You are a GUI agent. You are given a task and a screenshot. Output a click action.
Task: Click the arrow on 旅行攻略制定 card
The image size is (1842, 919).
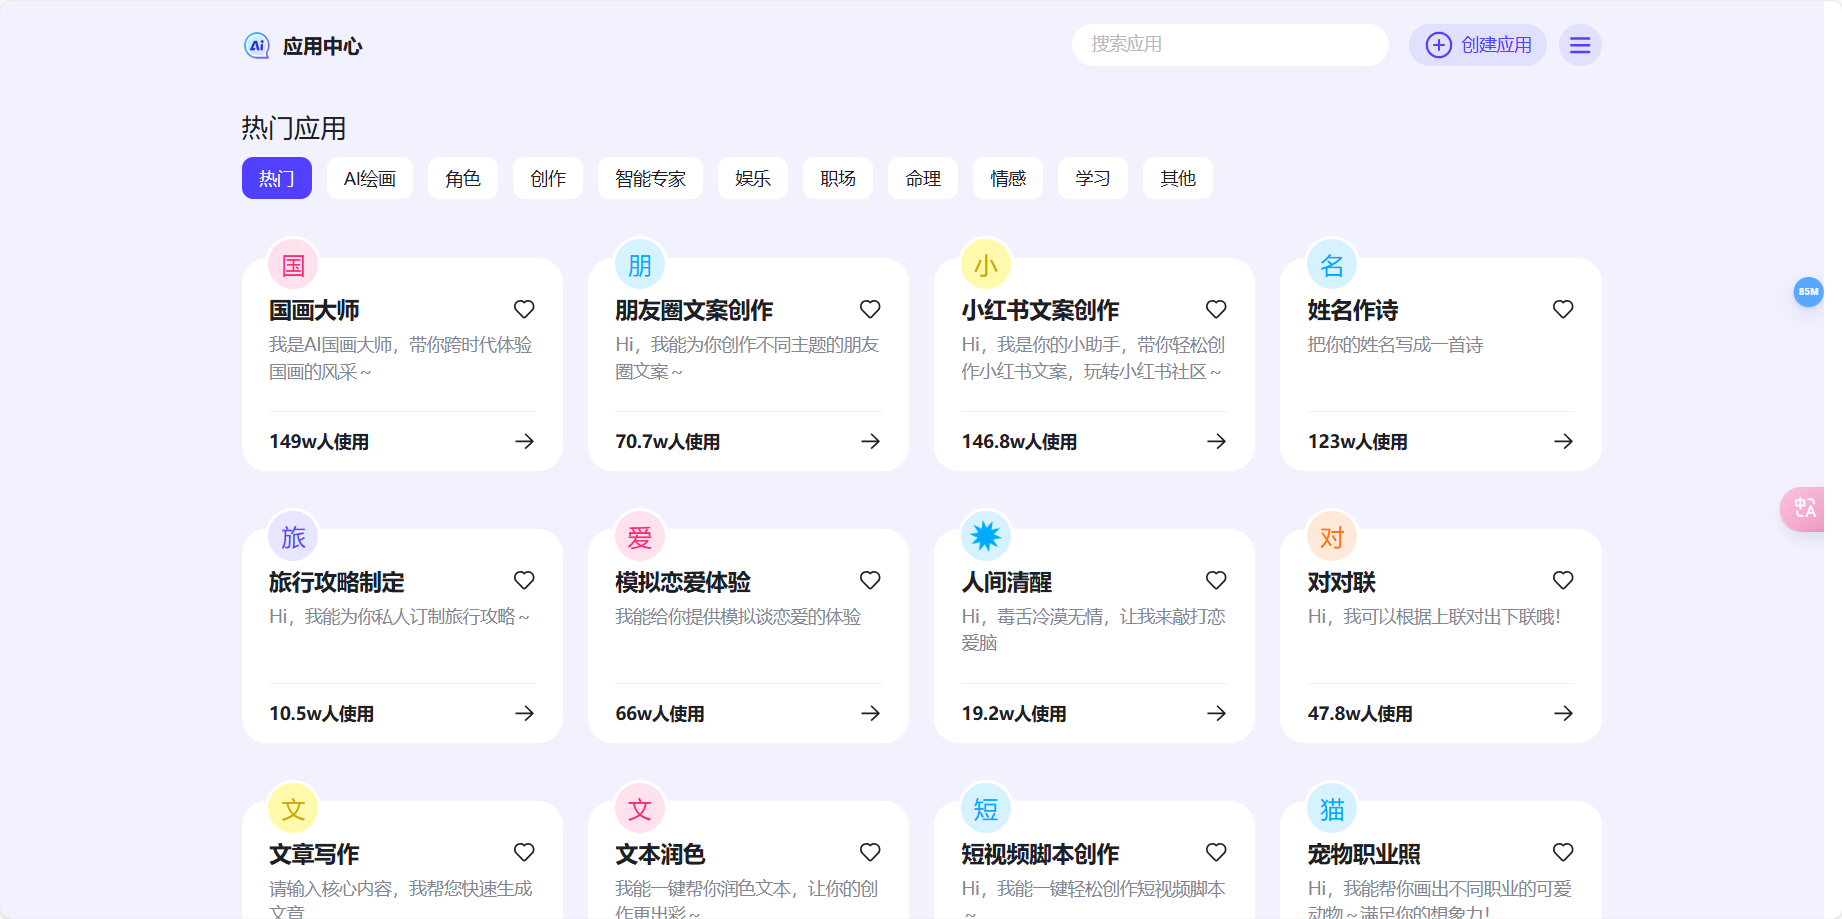click(x=524, y=713)
